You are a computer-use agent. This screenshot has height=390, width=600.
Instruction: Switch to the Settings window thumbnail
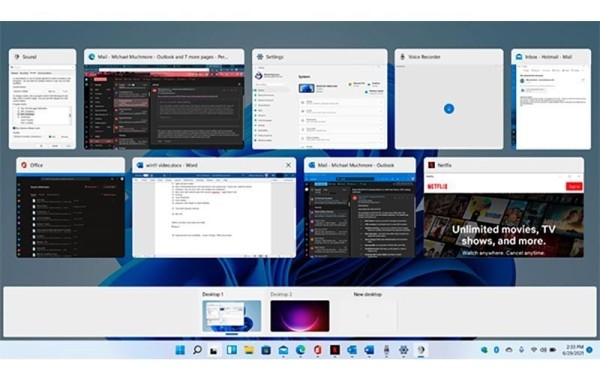point(320,99)
